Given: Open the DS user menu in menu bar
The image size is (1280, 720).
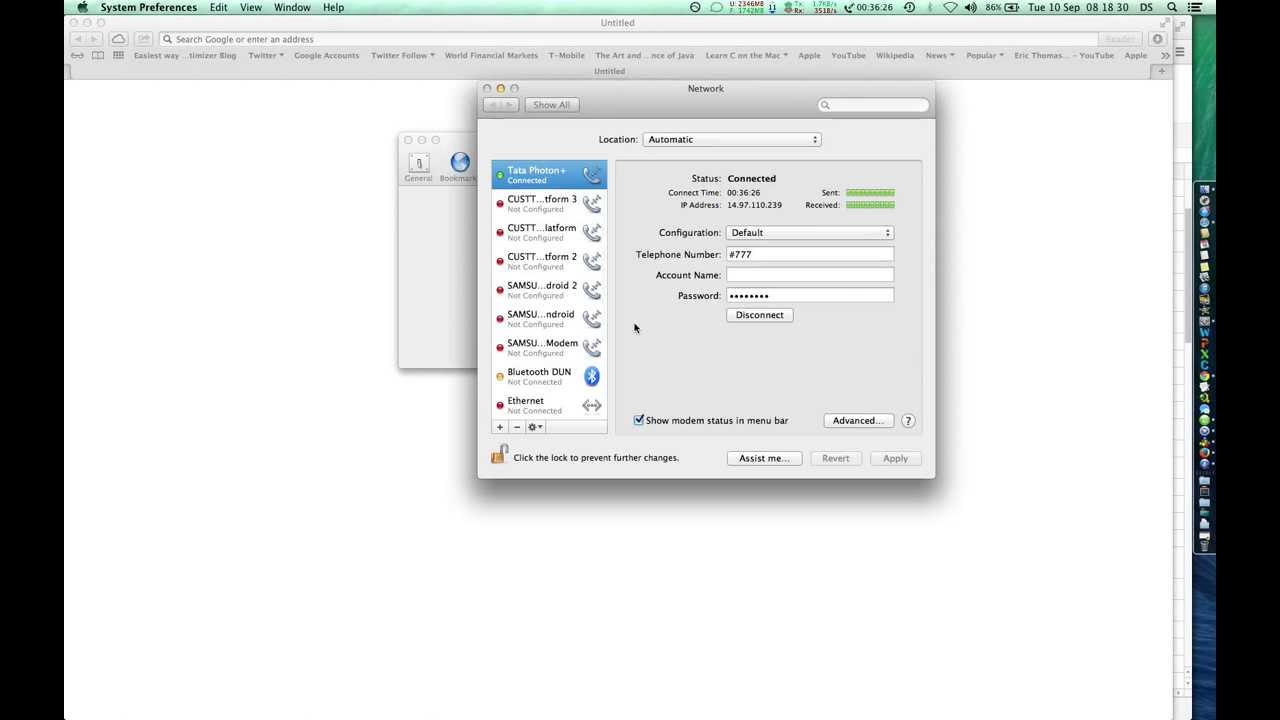Looking at the screenshot, I should 1146,7.
